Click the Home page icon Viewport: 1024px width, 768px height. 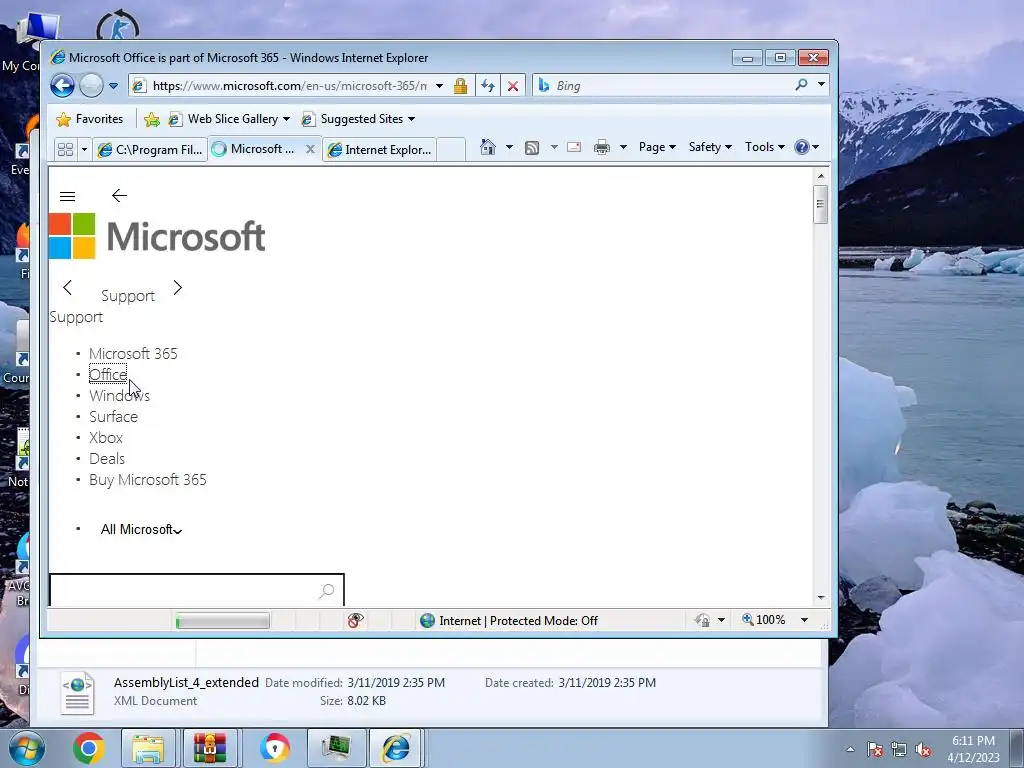[488, 147]
